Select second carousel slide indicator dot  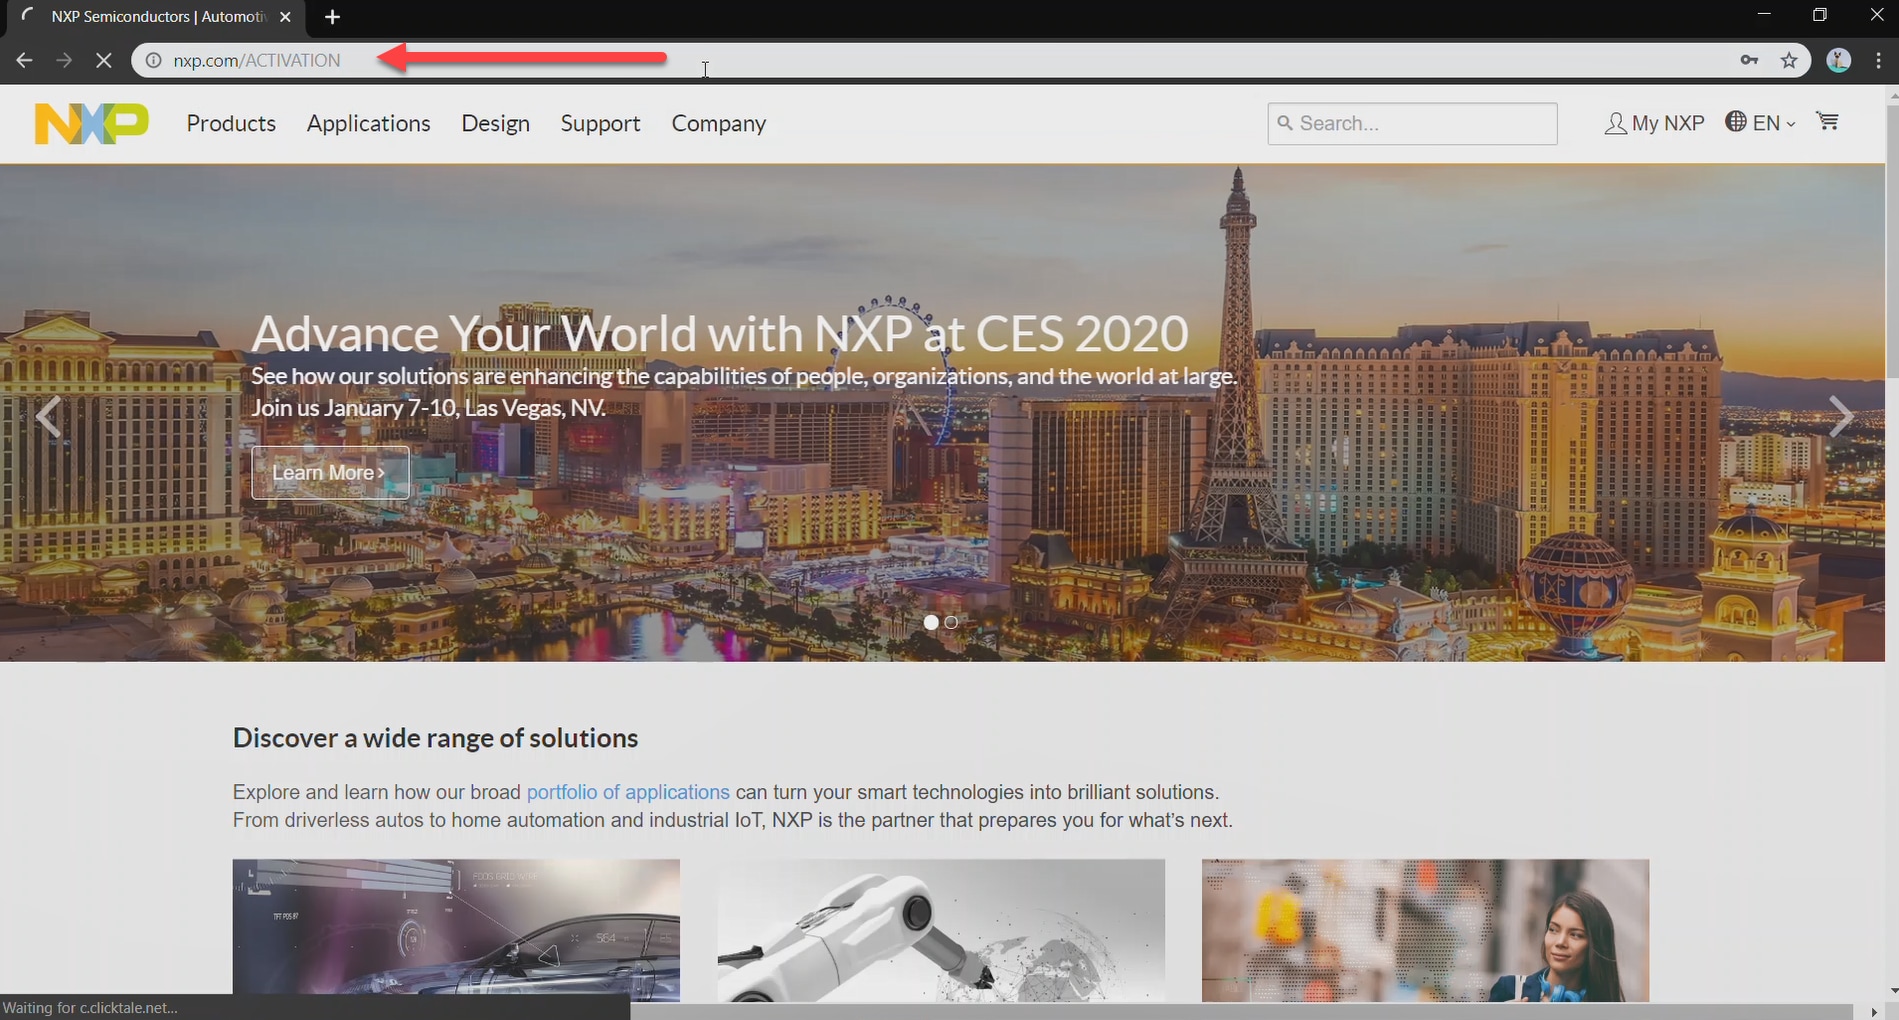[951, 622]
